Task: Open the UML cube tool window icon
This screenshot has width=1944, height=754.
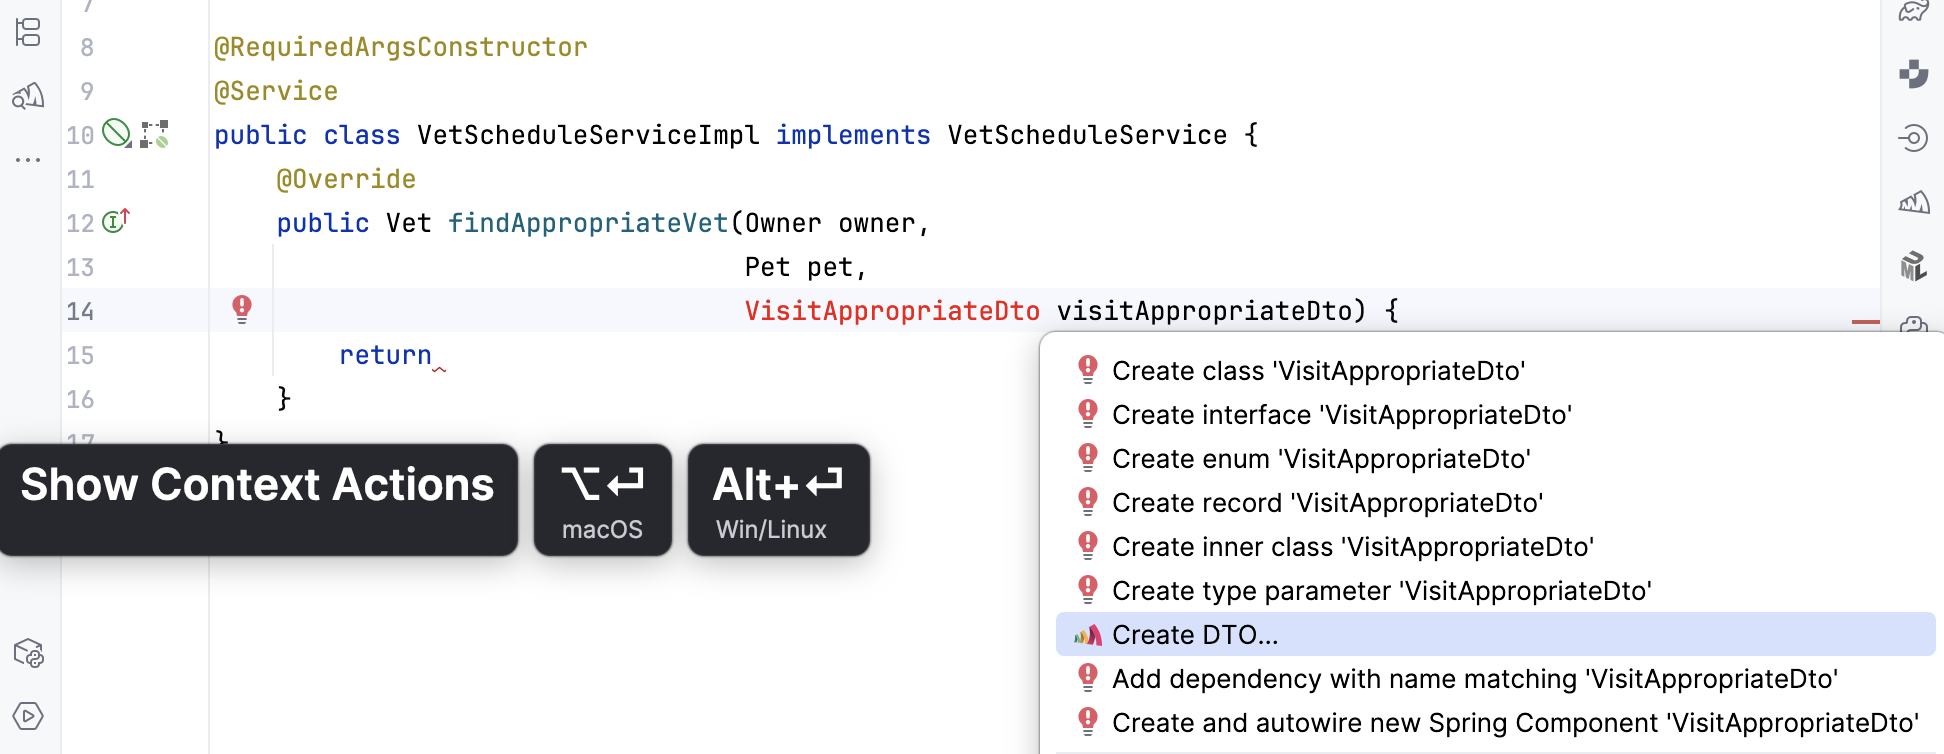Action: [x=1913, y=265]
